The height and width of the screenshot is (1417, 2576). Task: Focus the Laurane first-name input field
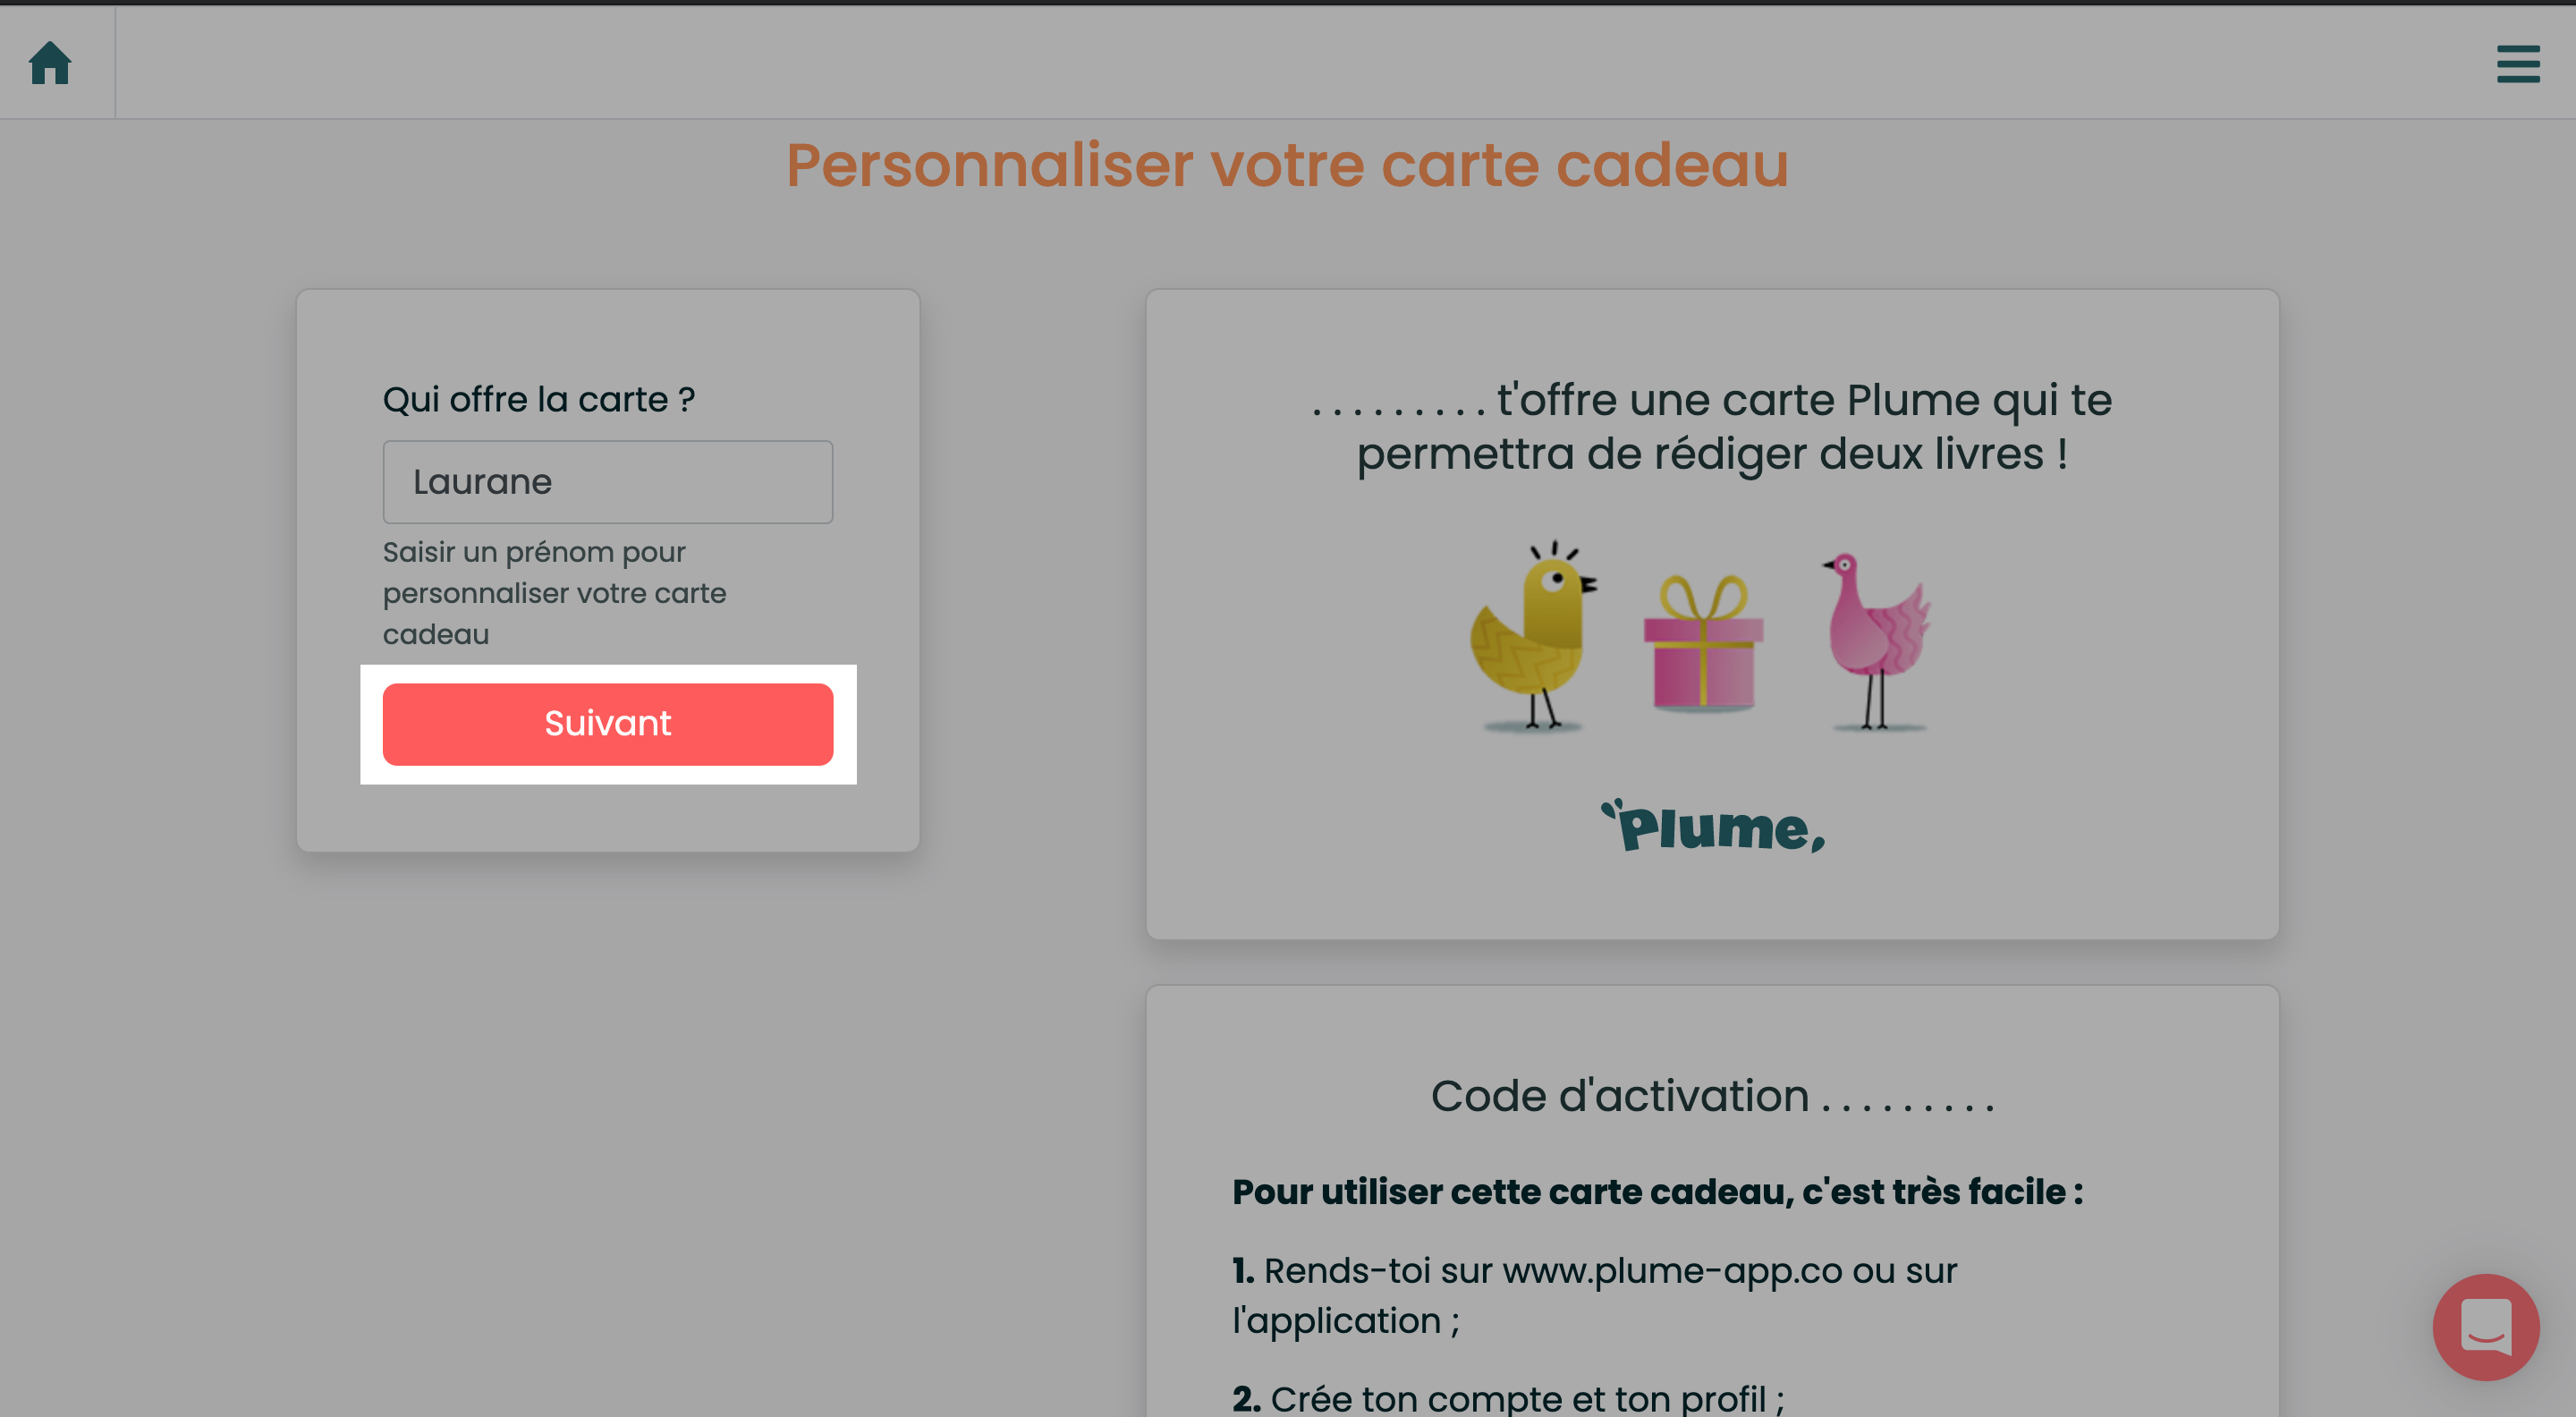coord(608,482)
